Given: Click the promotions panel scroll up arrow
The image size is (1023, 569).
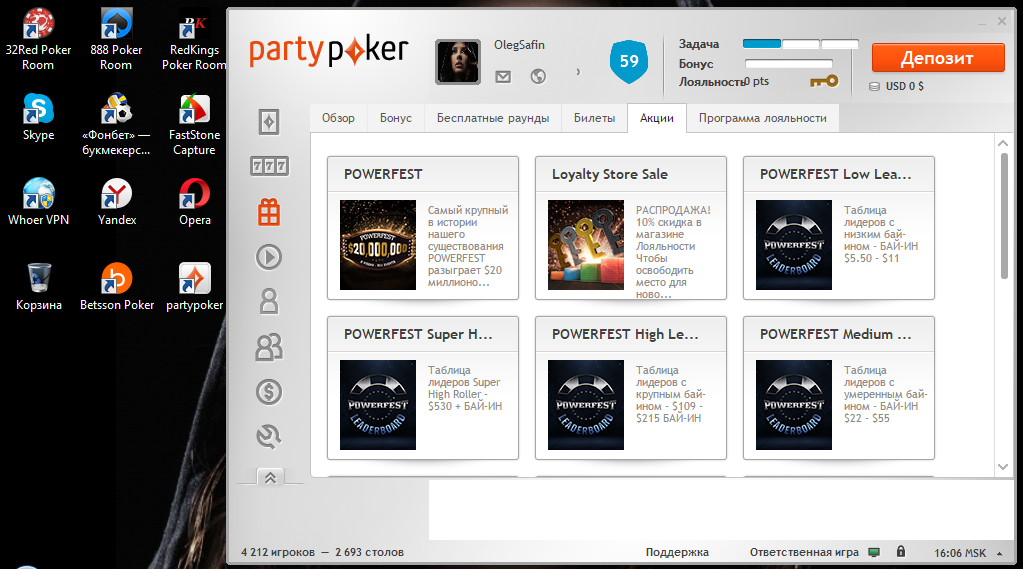Looking at the screenshot, I should [1003, 142].
